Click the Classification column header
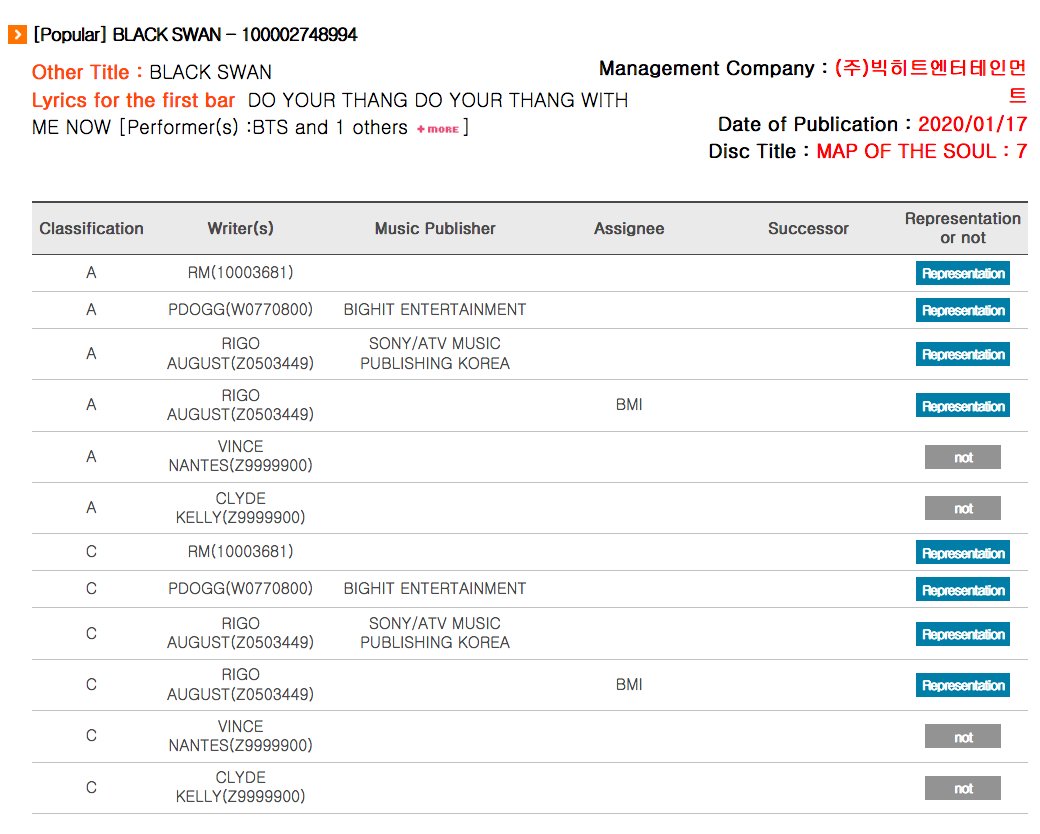The image size is (1040, 834). [x=92, y=228]
